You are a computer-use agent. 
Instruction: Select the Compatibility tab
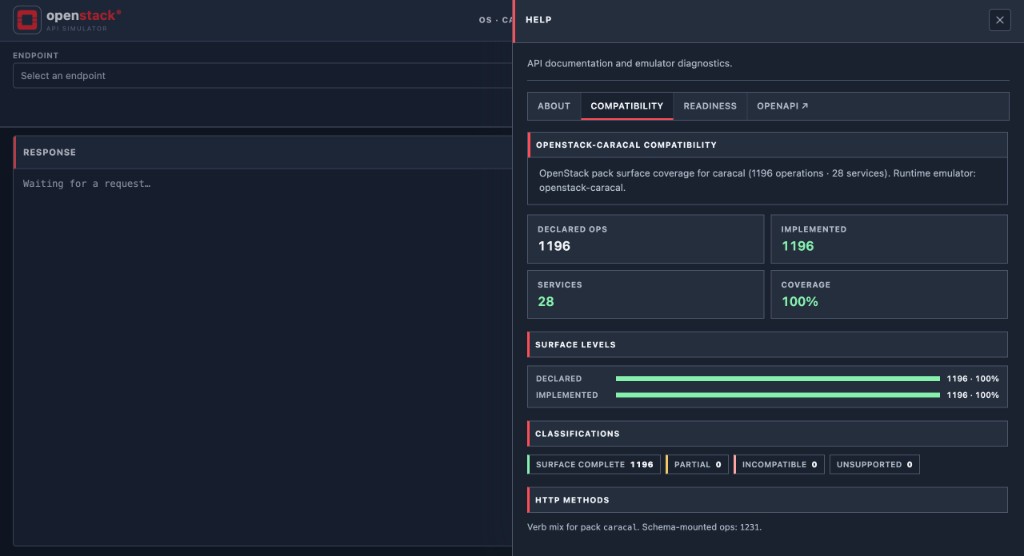point(627,106)
